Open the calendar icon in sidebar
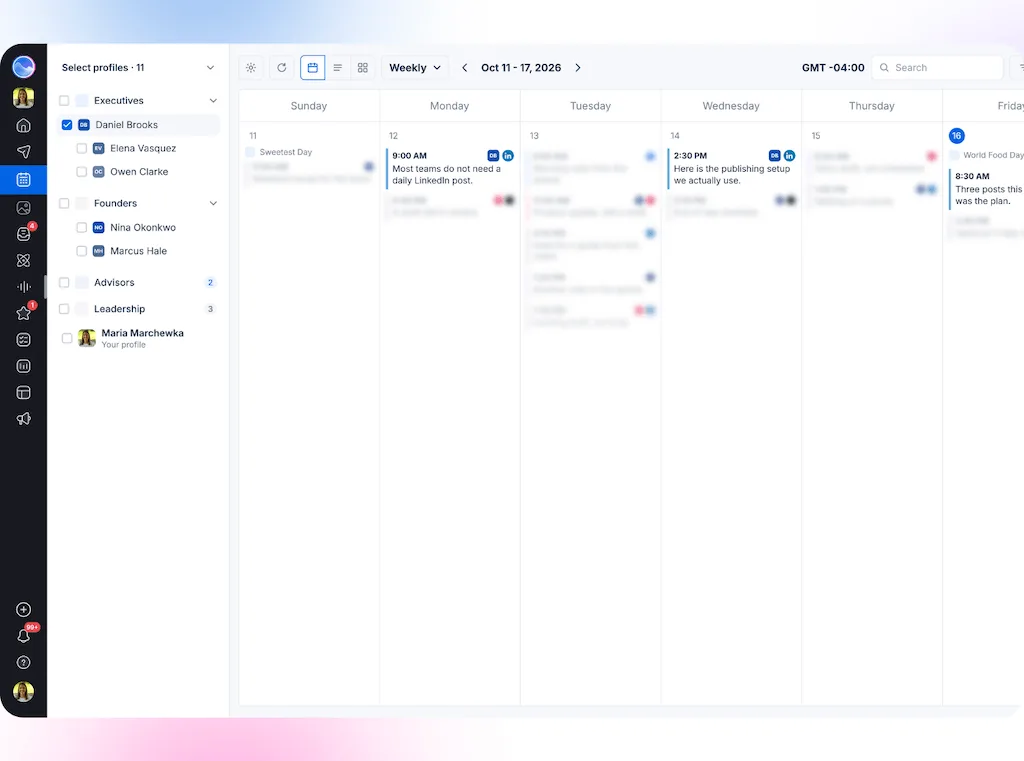 [24, 180]
